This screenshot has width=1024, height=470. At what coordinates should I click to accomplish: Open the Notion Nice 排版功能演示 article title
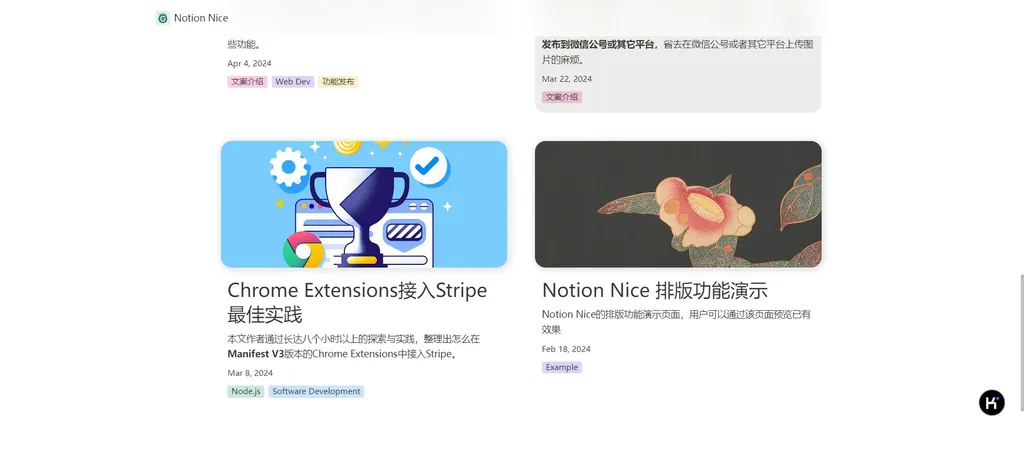point(654,290)
